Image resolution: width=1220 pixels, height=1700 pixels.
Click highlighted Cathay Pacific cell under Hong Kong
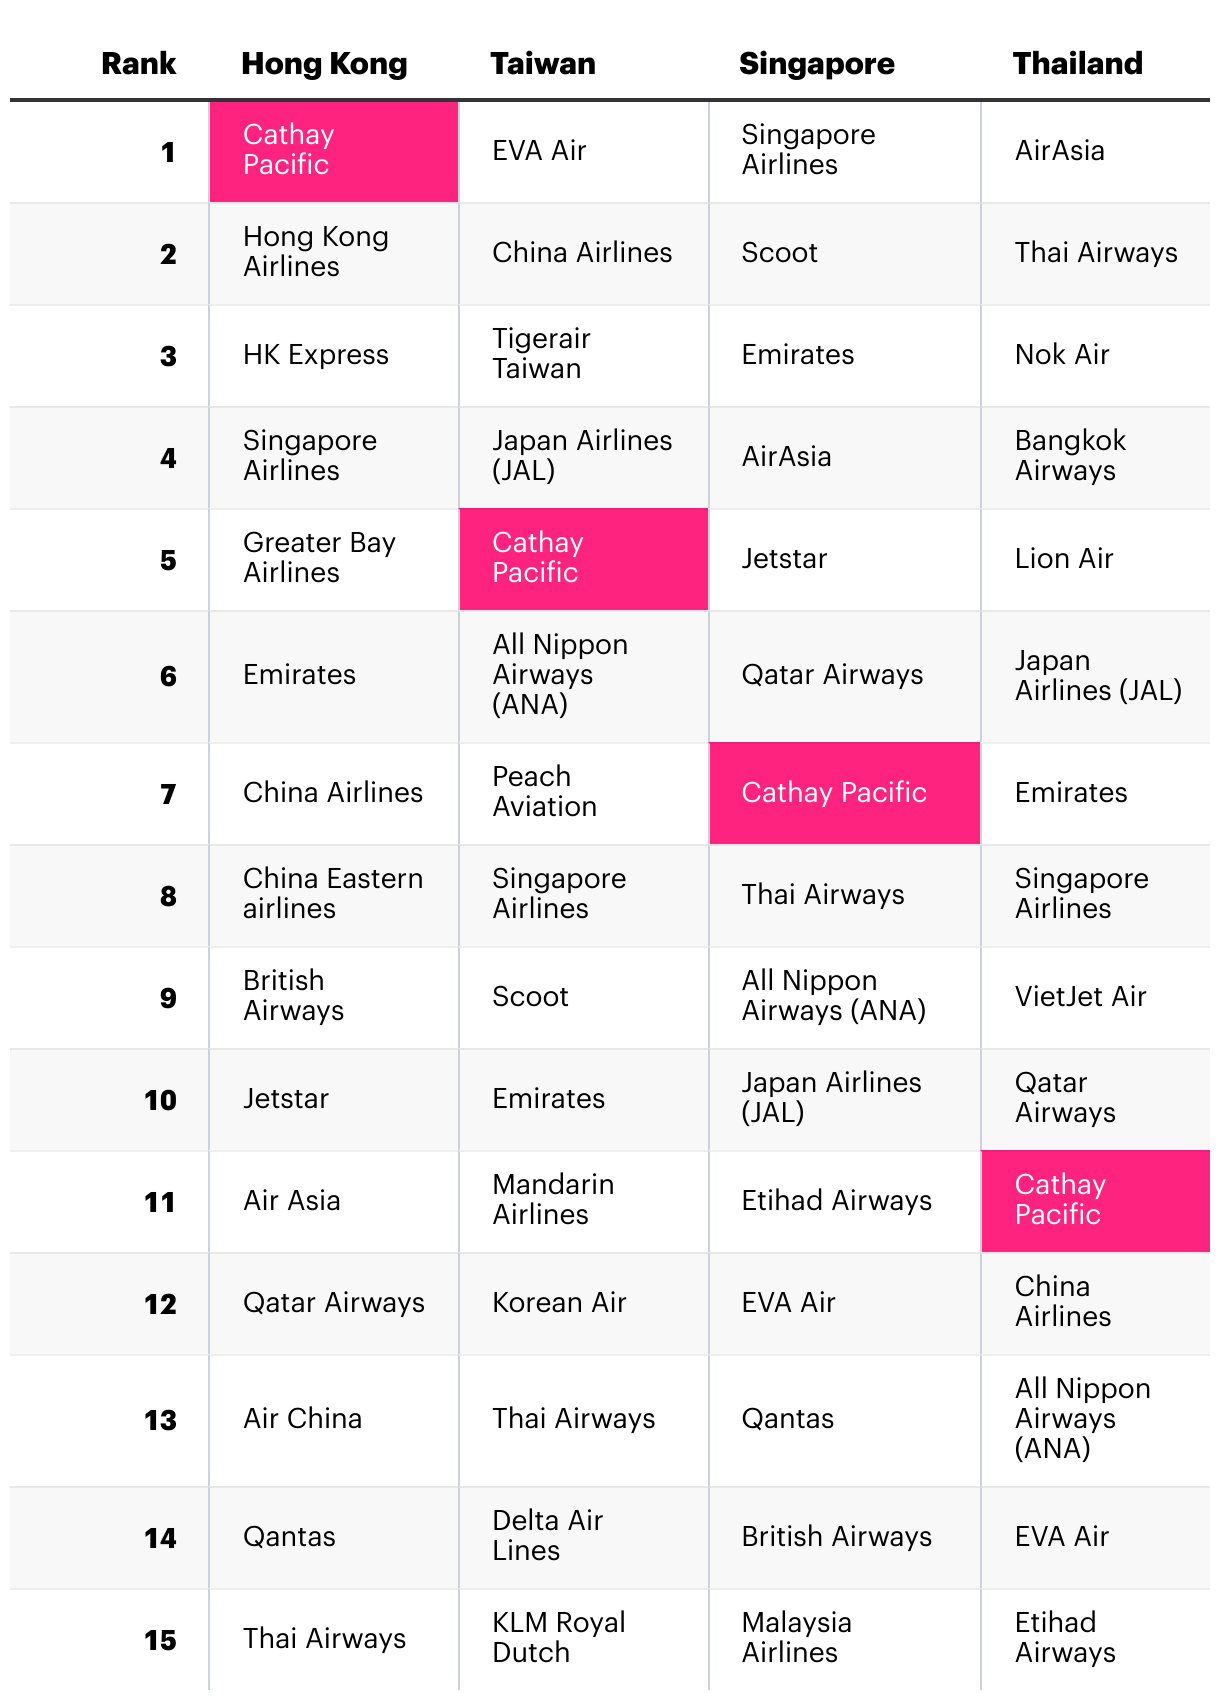point(334,150)
